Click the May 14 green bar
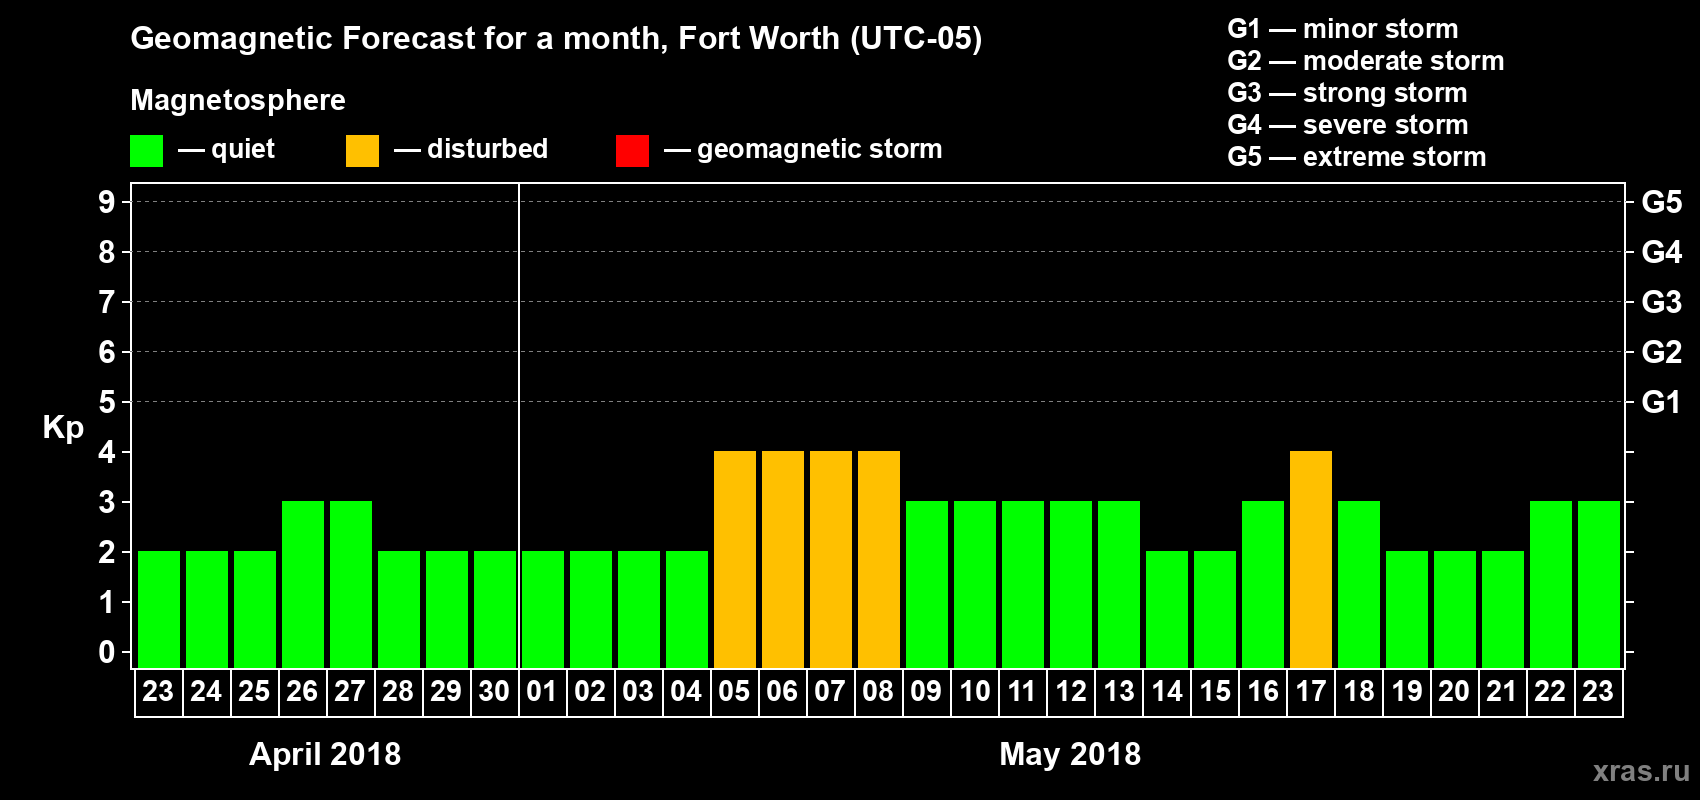This screenshot has width=1700, height=800. [1167, 609]
